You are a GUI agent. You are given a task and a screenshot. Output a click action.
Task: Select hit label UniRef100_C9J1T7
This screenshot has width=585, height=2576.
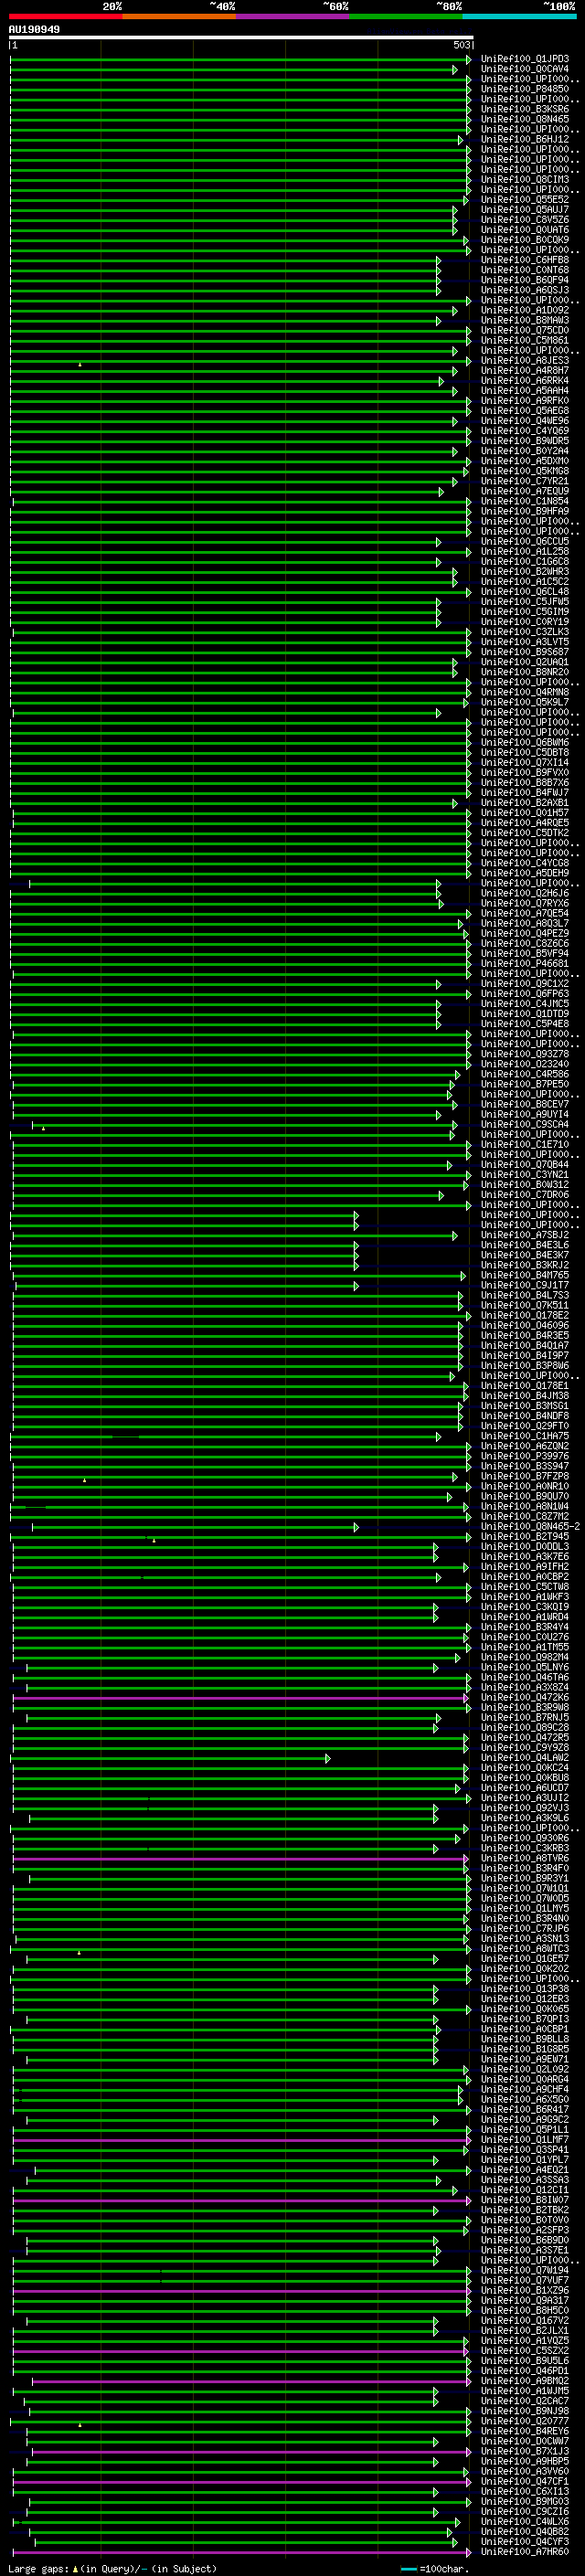coord(525,1286)
